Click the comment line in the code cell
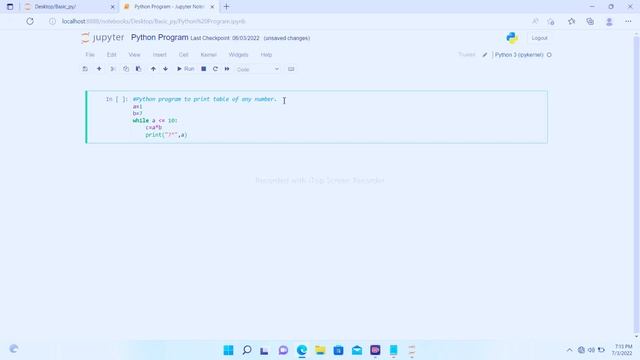 pos(204,99)
